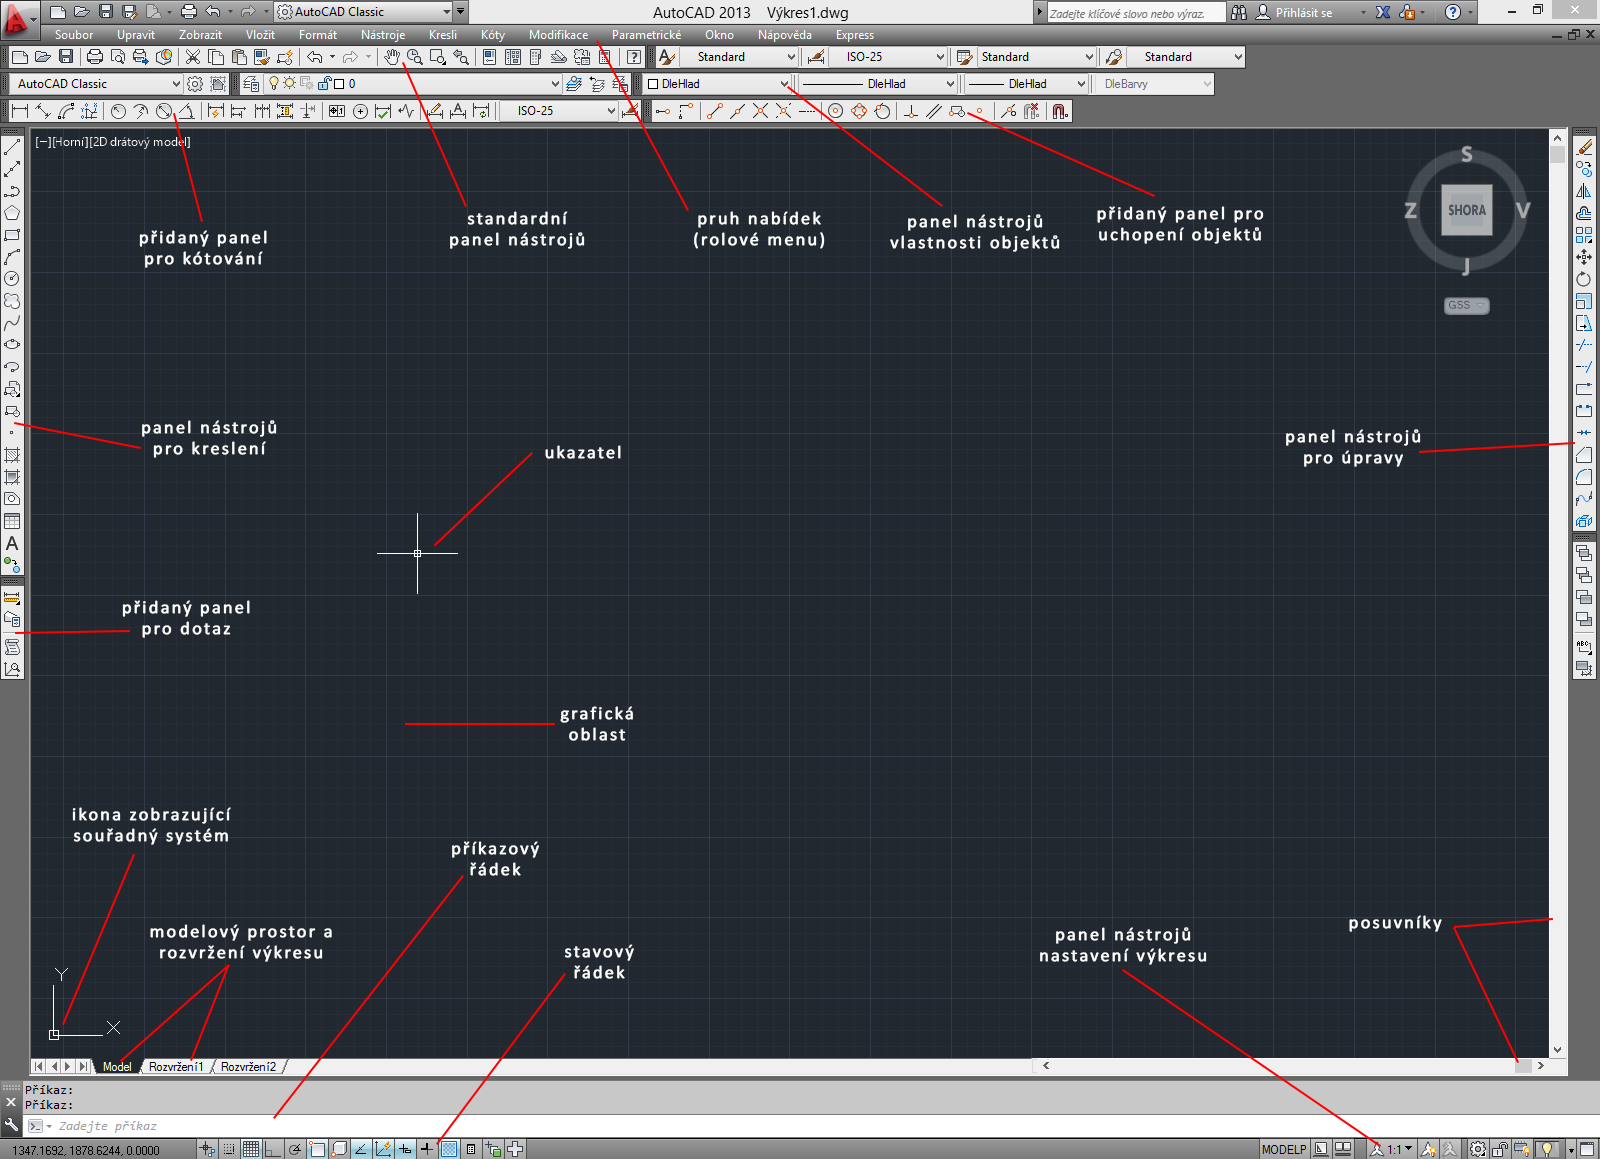Screen dimensions: 1600x1159
Task: Click the Přihlásit se sign-in button
Action: 1304,13
